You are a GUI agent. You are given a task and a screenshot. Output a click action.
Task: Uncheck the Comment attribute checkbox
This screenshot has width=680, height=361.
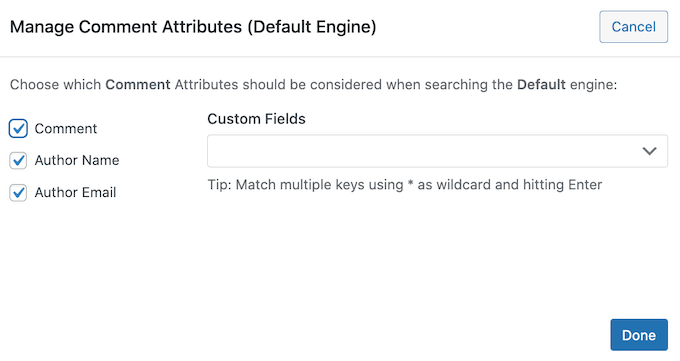click(x=18, y=128)
